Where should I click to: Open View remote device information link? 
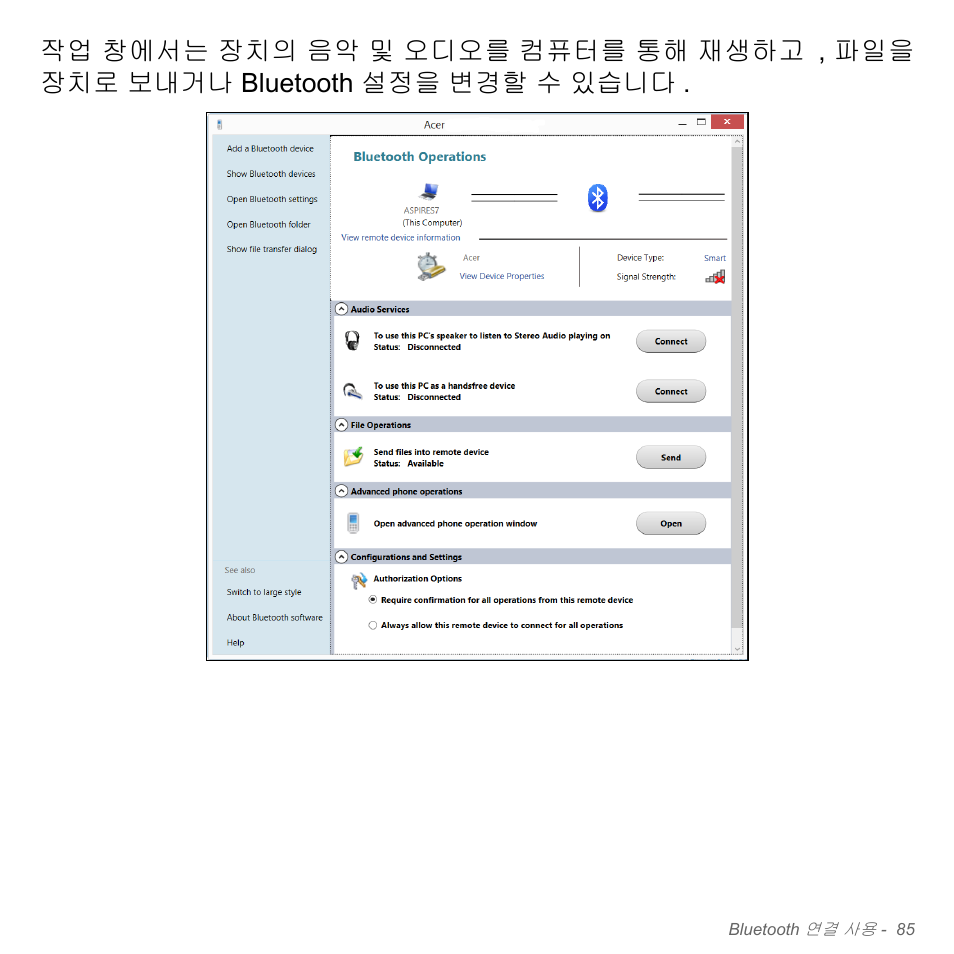400,238
